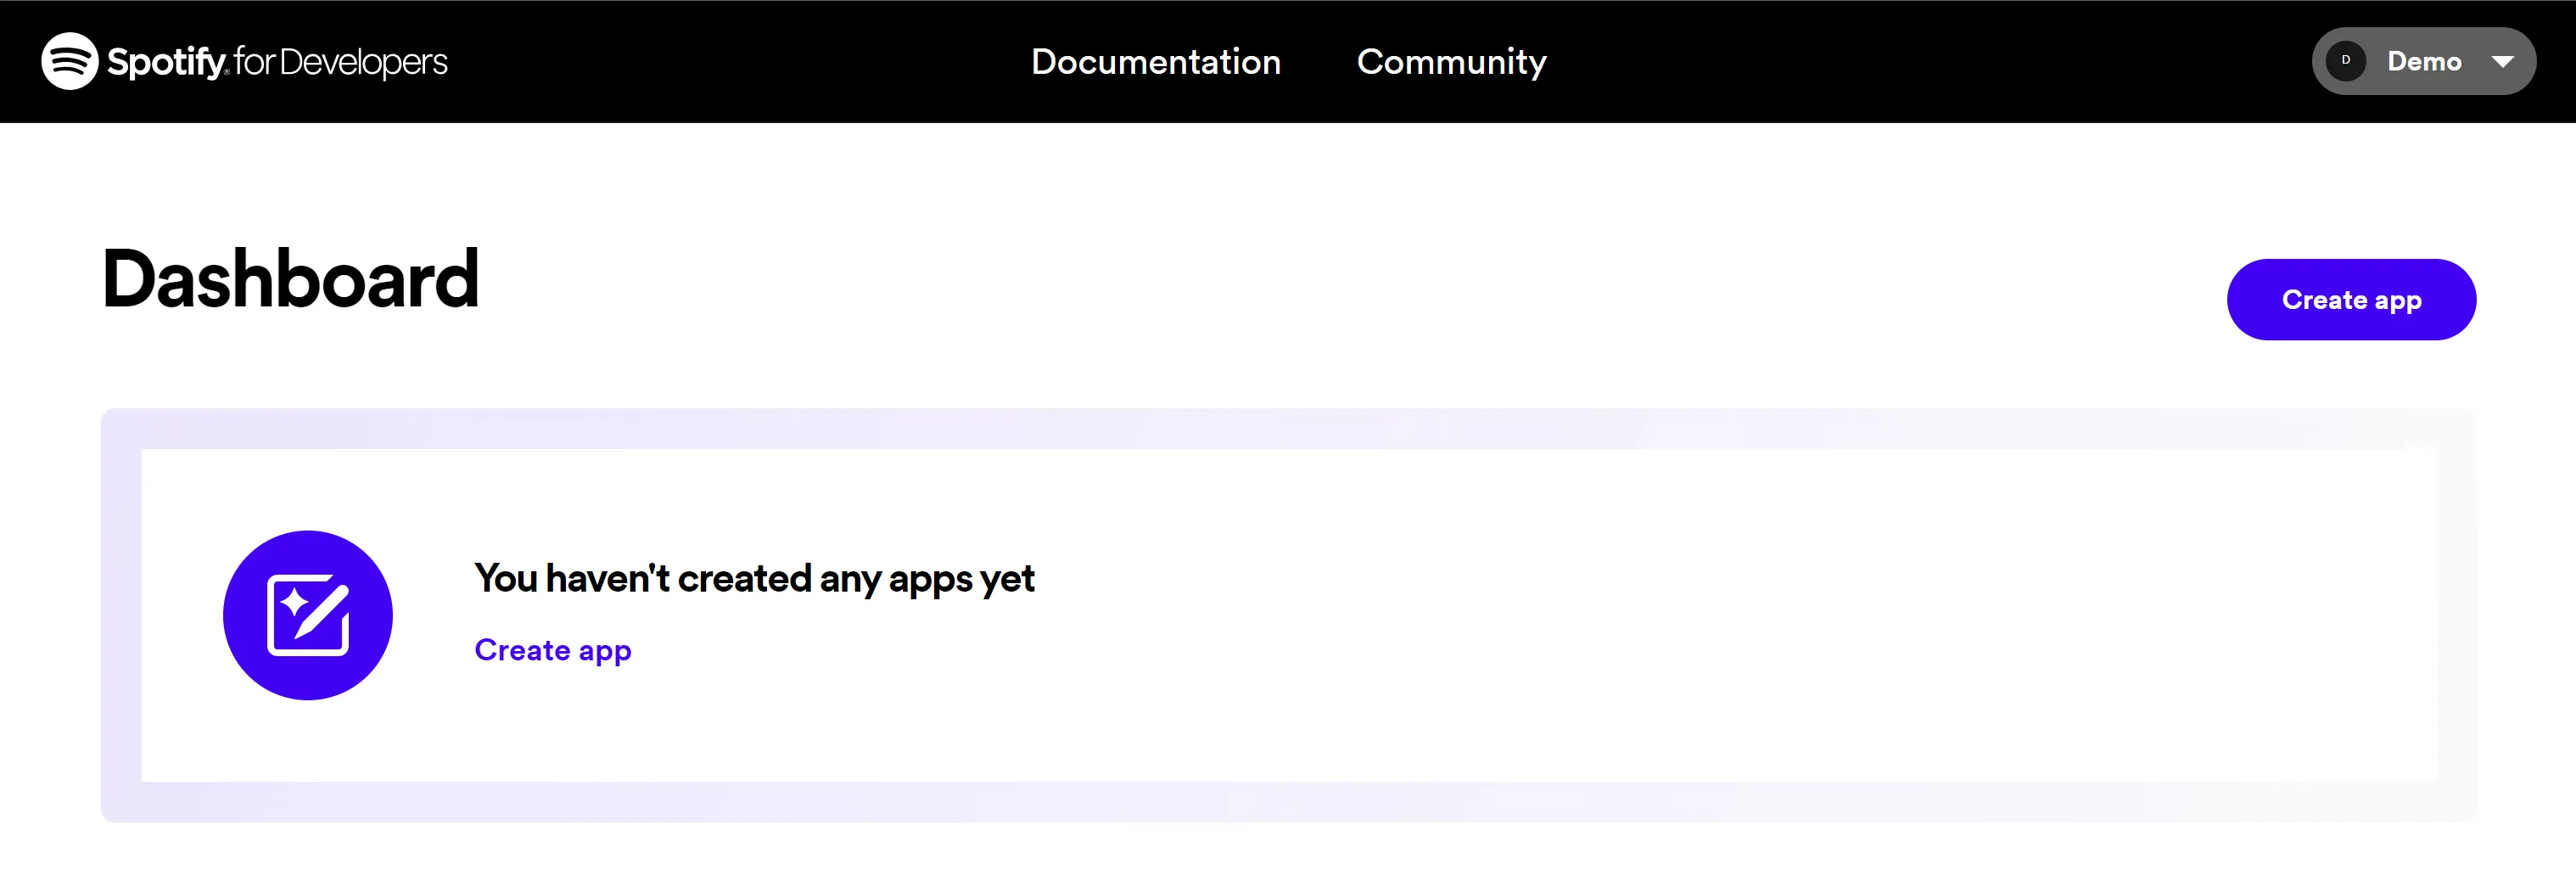Go to the Community nav item
2576x876 pixels.
point(1450,62)
